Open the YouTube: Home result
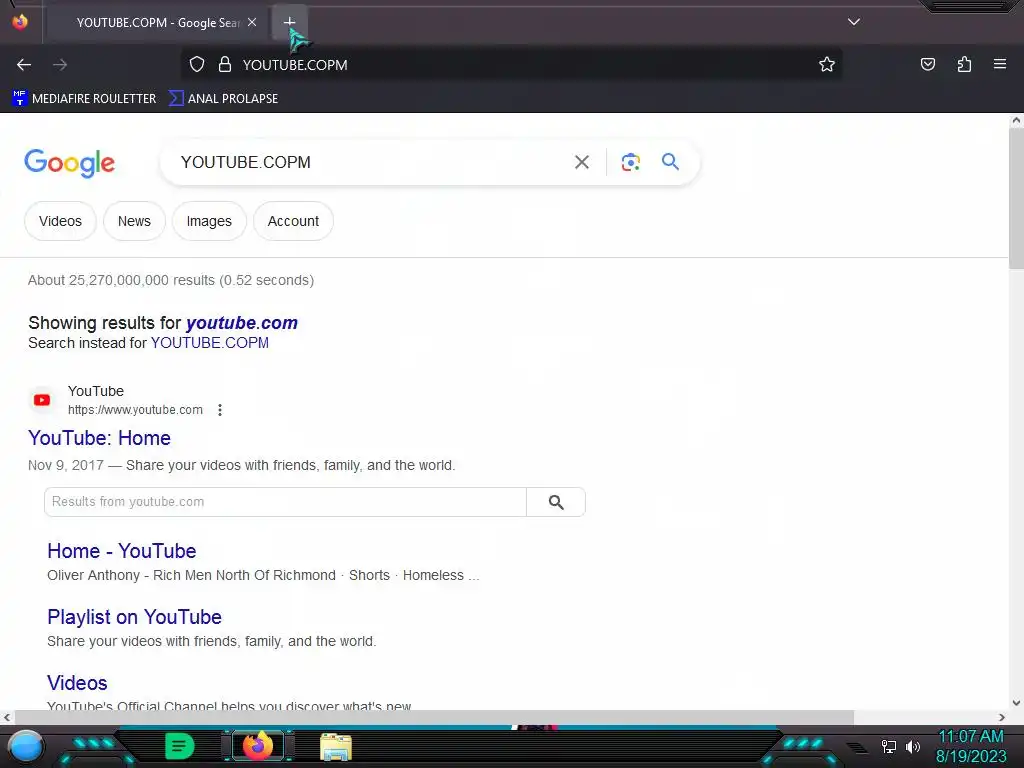Image resolution: width=1024 pixels, height=768 pixels. click(99, 438)
